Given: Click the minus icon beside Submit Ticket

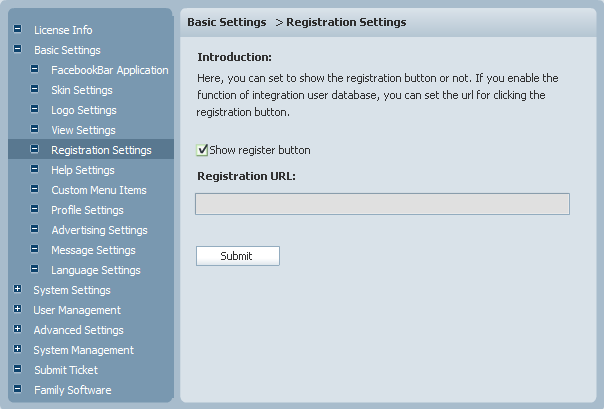Looking at the screenshot, I should coord(18,369).
